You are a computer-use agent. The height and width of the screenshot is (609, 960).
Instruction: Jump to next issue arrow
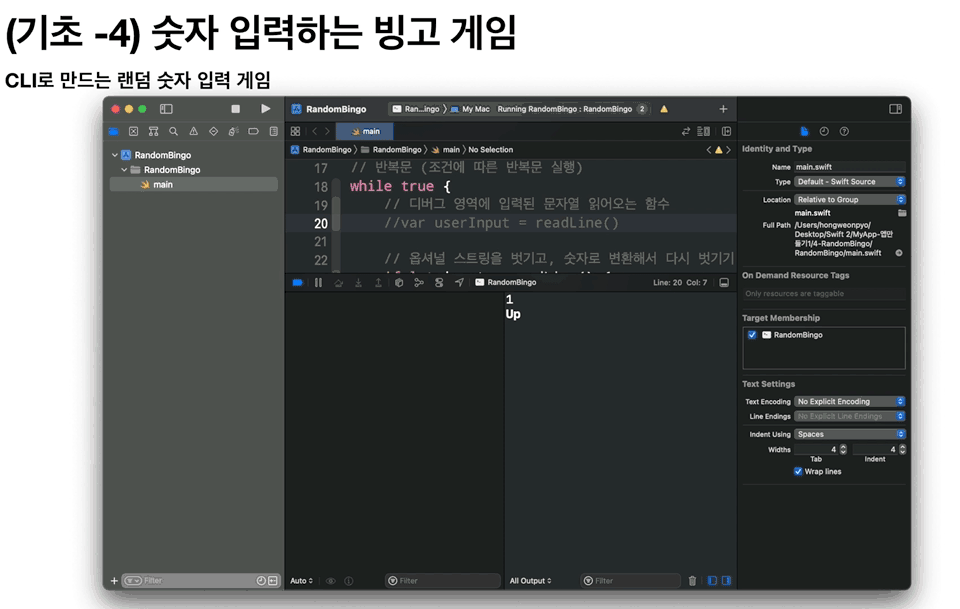tap(728, 149)
